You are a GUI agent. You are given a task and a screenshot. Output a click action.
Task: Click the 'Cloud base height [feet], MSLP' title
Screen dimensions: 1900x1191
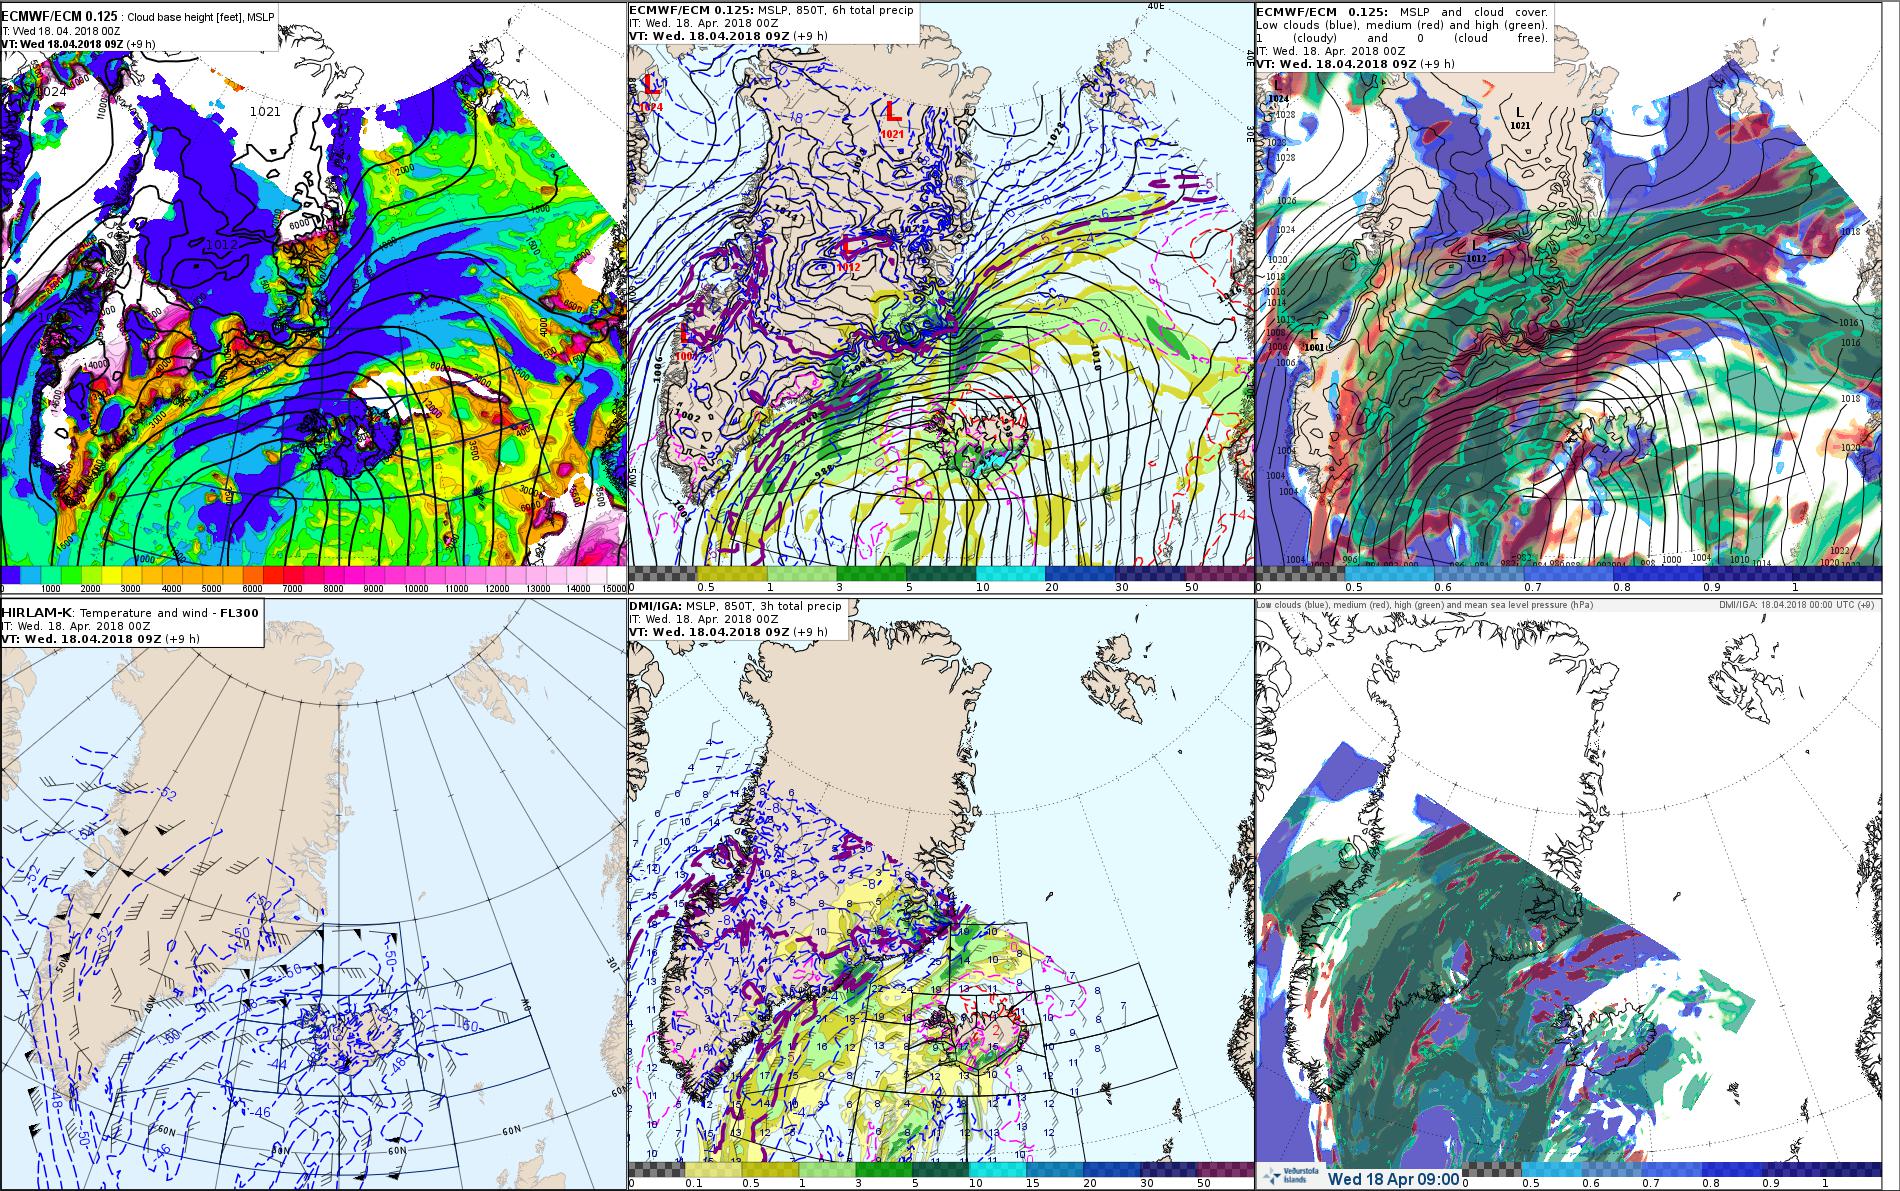pyautogui.click(x=200, y=17)
